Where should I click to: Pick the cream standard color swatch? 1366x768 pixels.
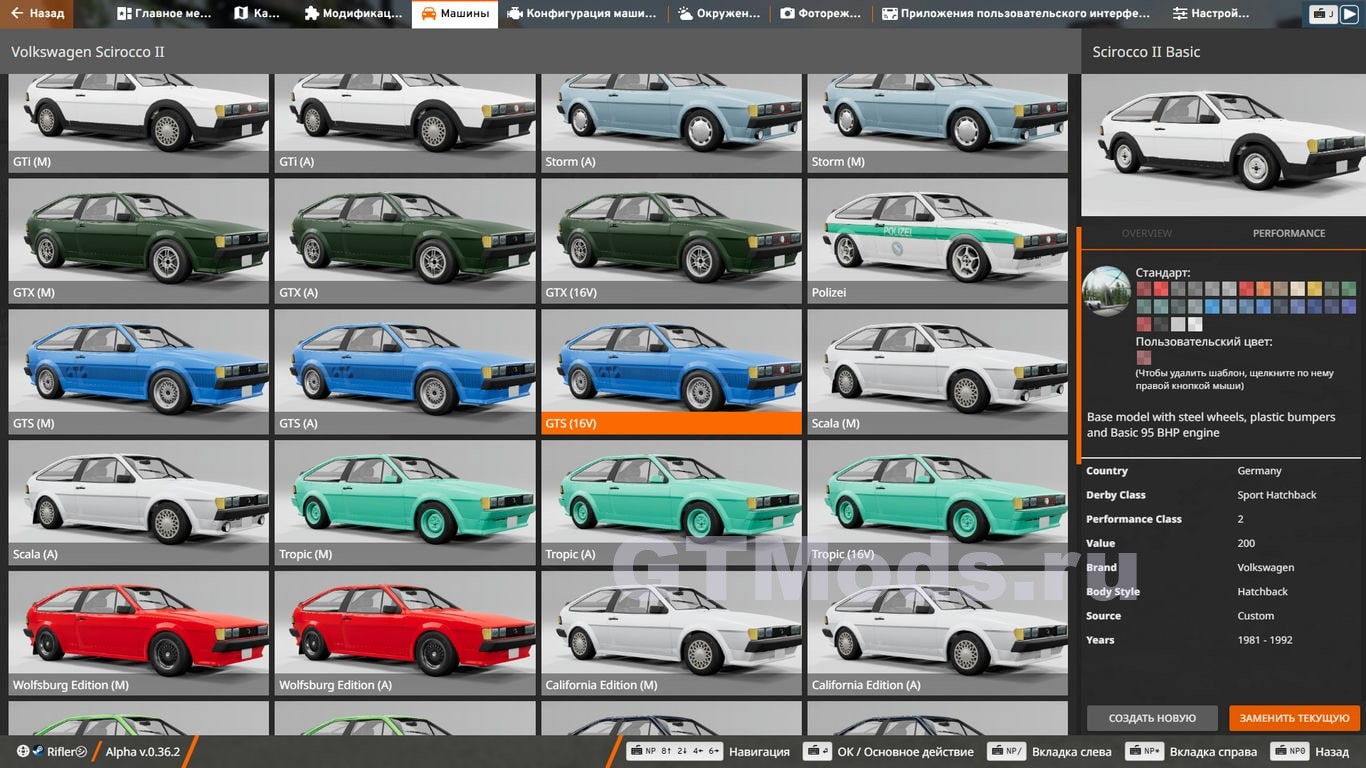tap(1297, 289)
